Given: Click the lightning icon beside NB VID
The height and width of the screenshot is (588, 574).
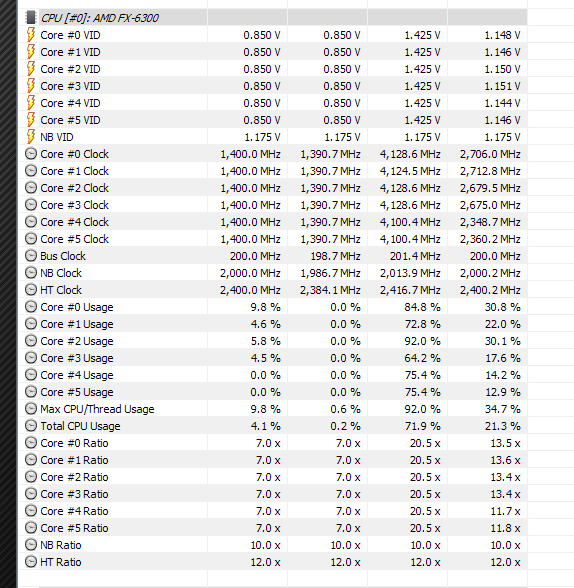Looking at the screenshot, I should [x=31, y=136].
